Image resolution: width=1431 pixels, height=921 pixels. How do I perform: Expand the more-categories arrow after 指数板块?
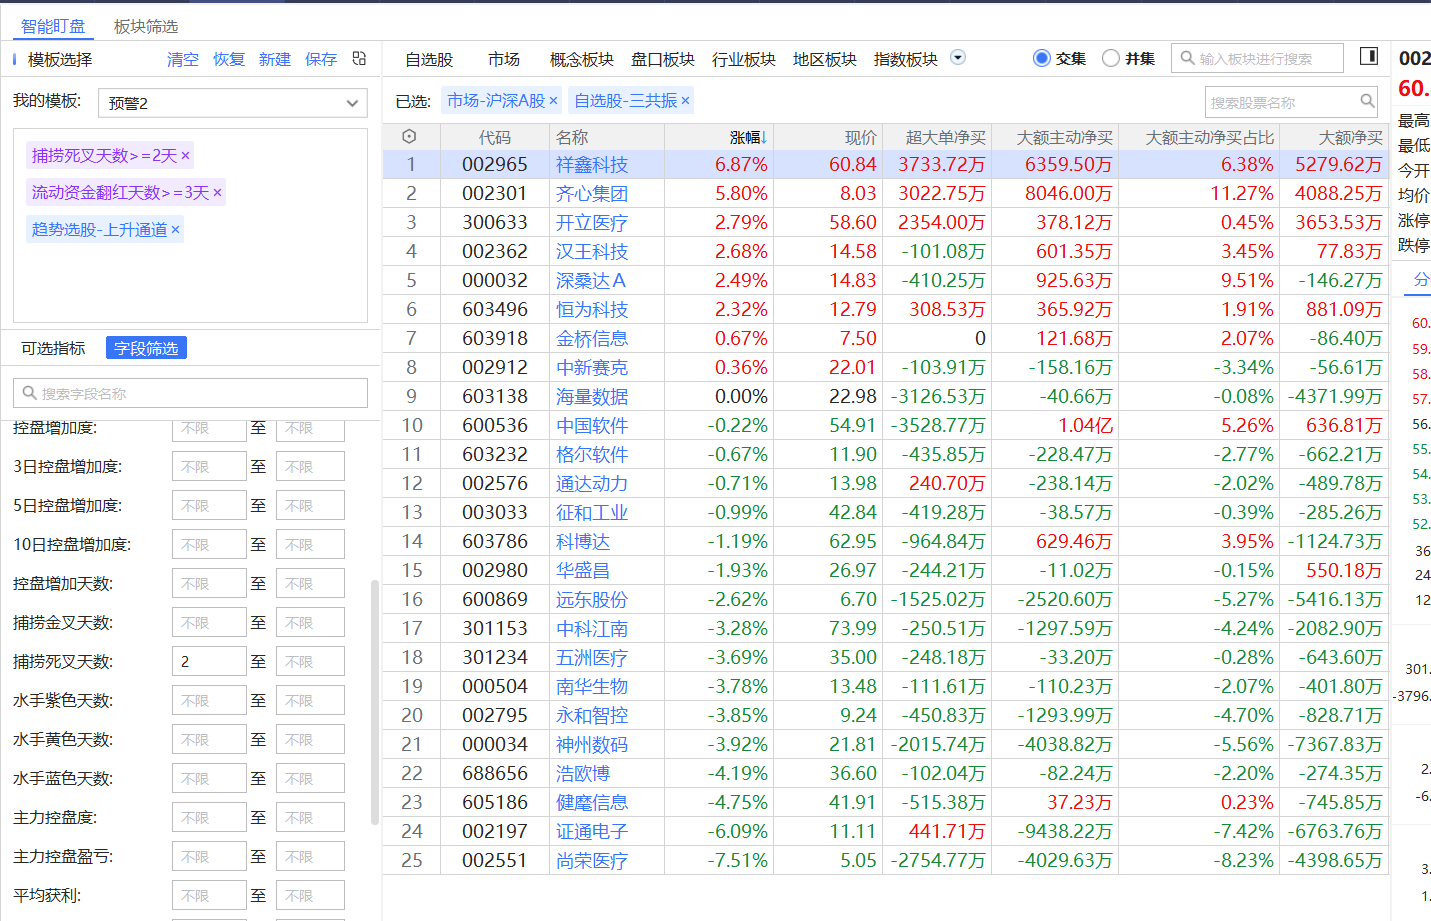957,58
